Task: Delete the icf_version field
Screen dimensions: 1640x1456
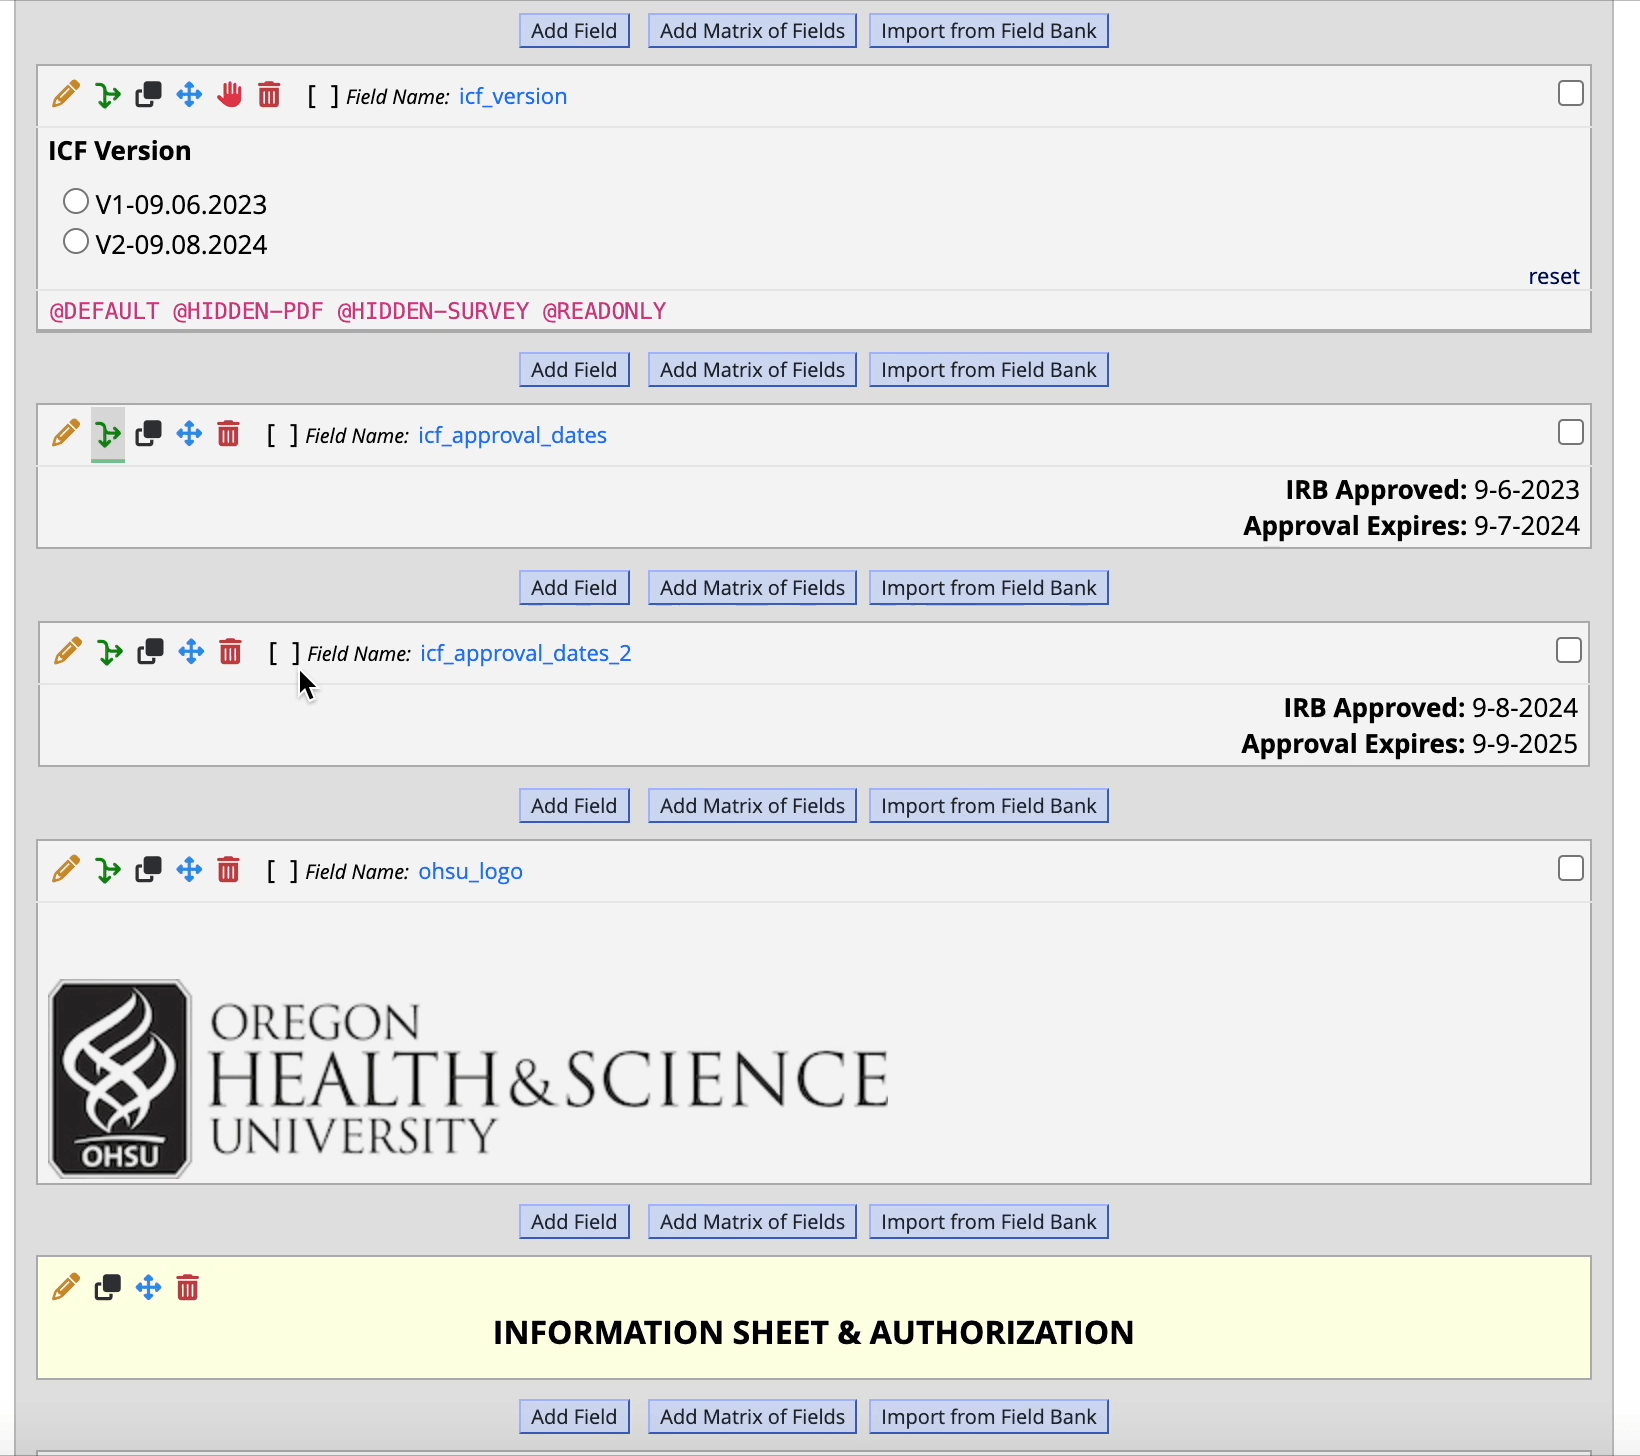Action: tap(269, 95)
